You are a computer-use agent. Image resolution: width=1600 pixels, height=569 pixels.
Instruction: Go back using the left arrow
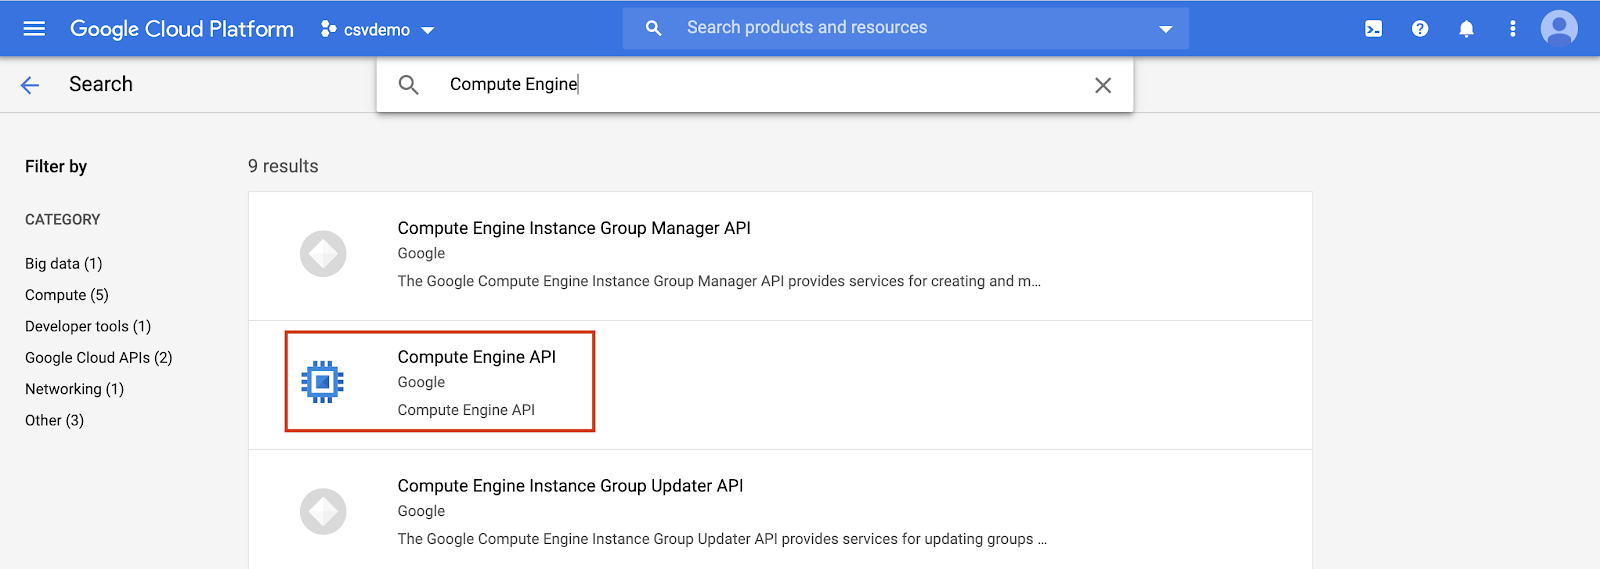(x=30, y=85)
